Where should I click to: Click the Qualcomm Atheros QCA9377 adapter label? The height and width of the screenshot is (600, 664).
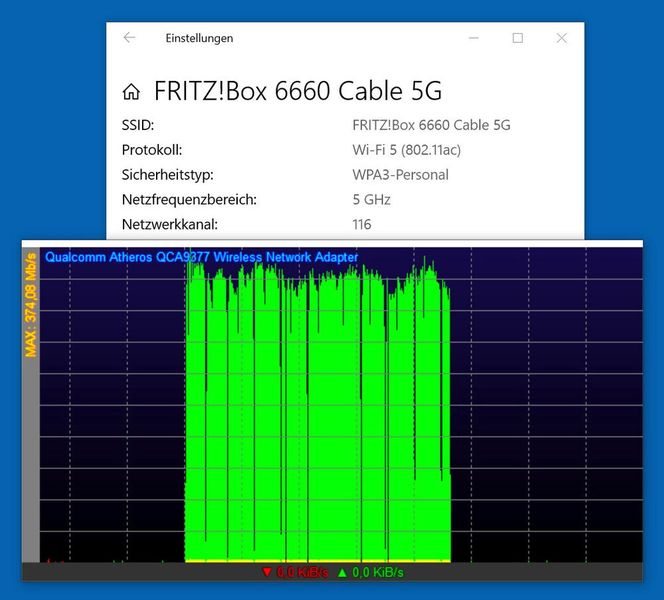point(202,257)
